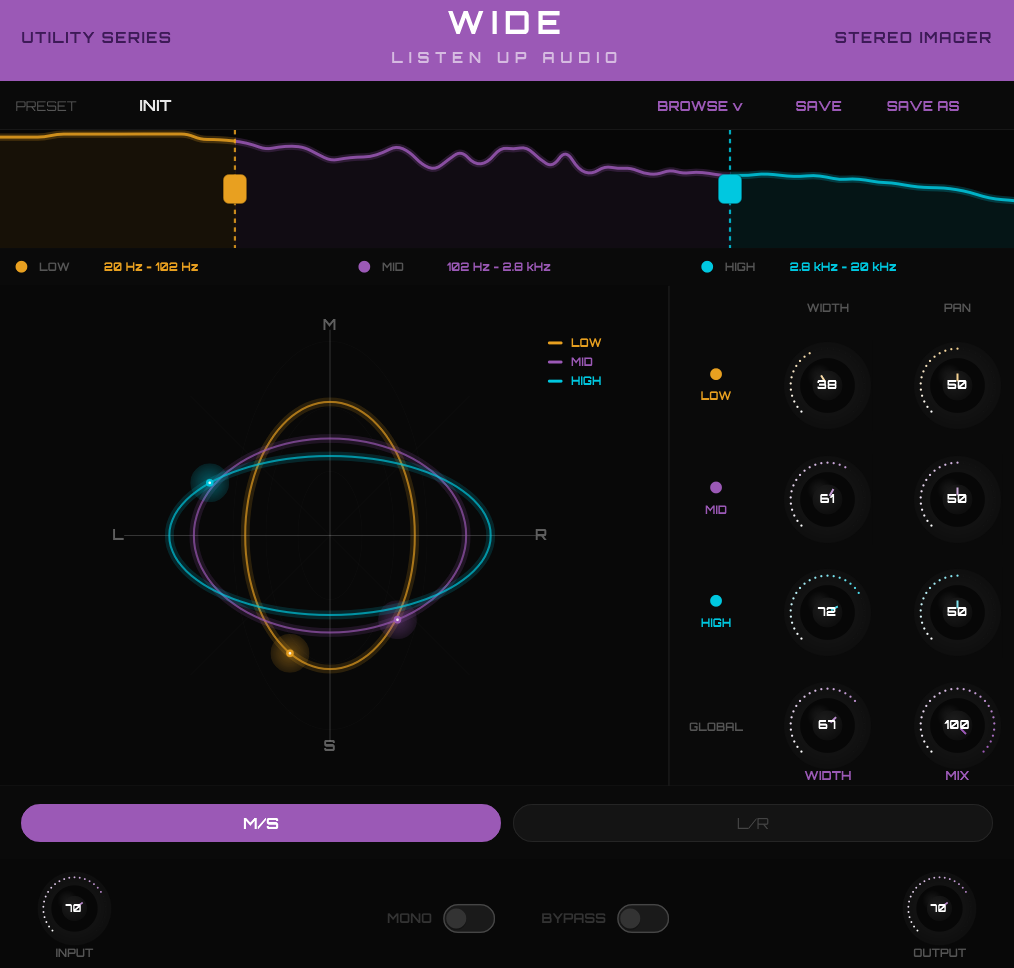The width and height of the screenshot is (1014, 968).
Task: Click the INPUT gain knob
Action: (x=74, y=909)
